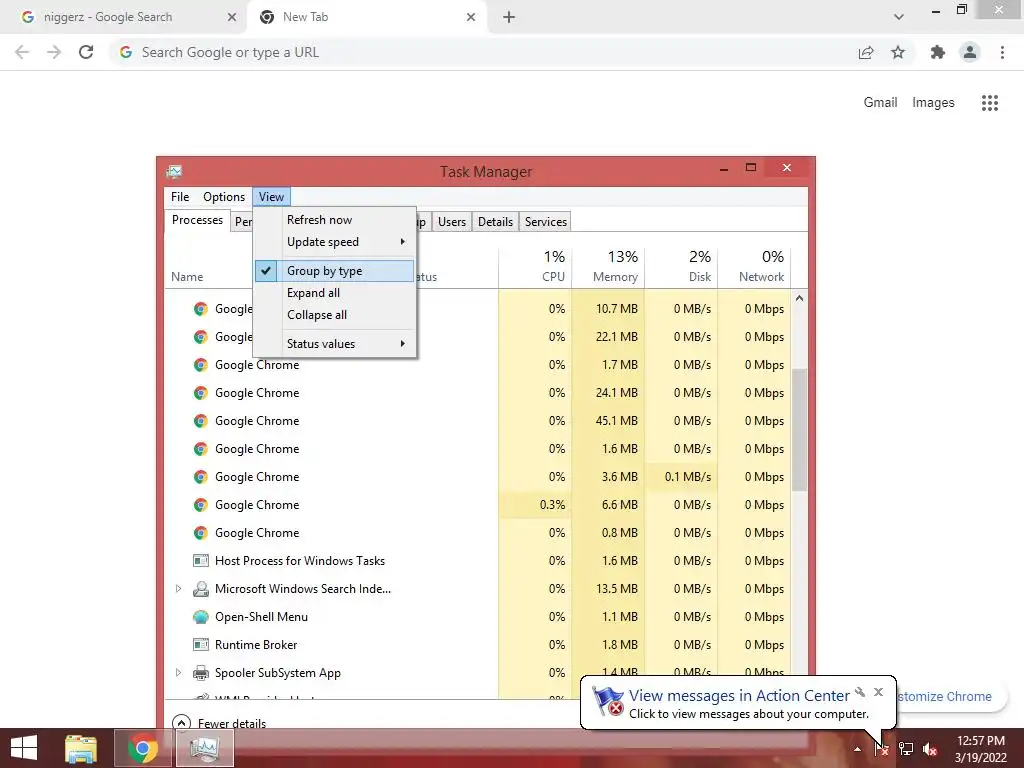Choose Expand all in View menu
Viewport: 1024px width, 768px height.
334,293
